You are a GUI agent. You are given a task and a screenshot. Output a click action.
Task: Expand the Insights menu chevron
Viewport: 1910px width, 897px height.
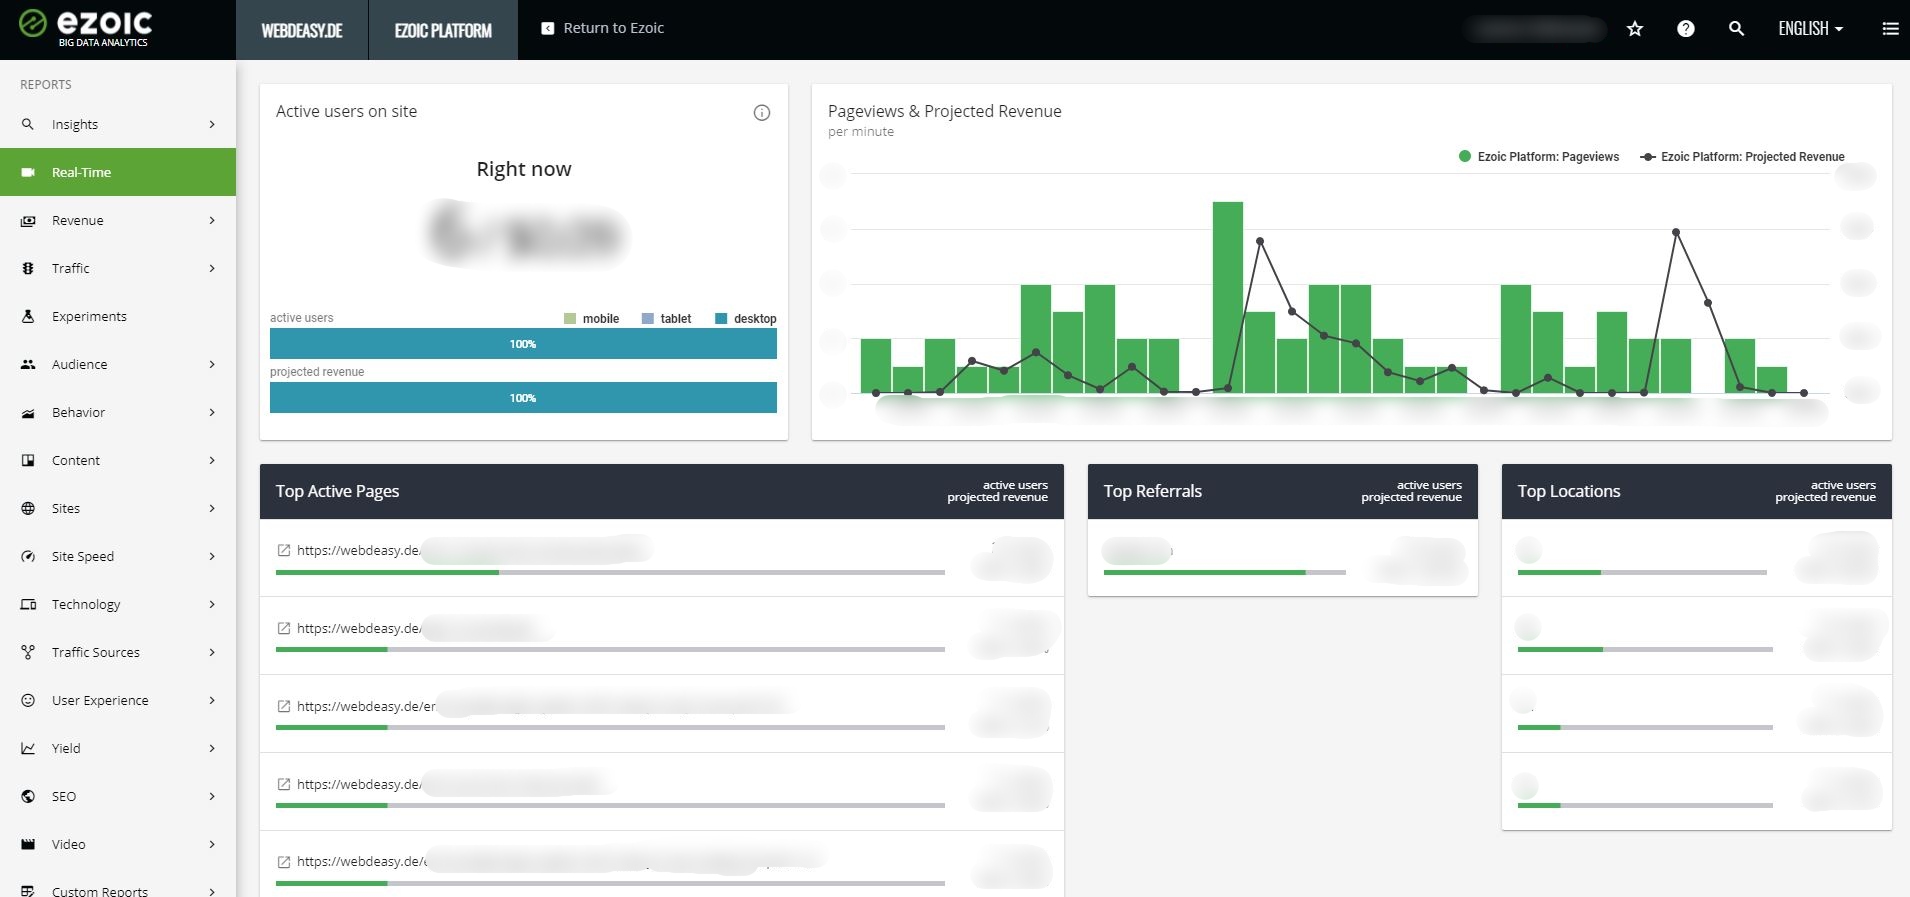click(x=212, y=124)
